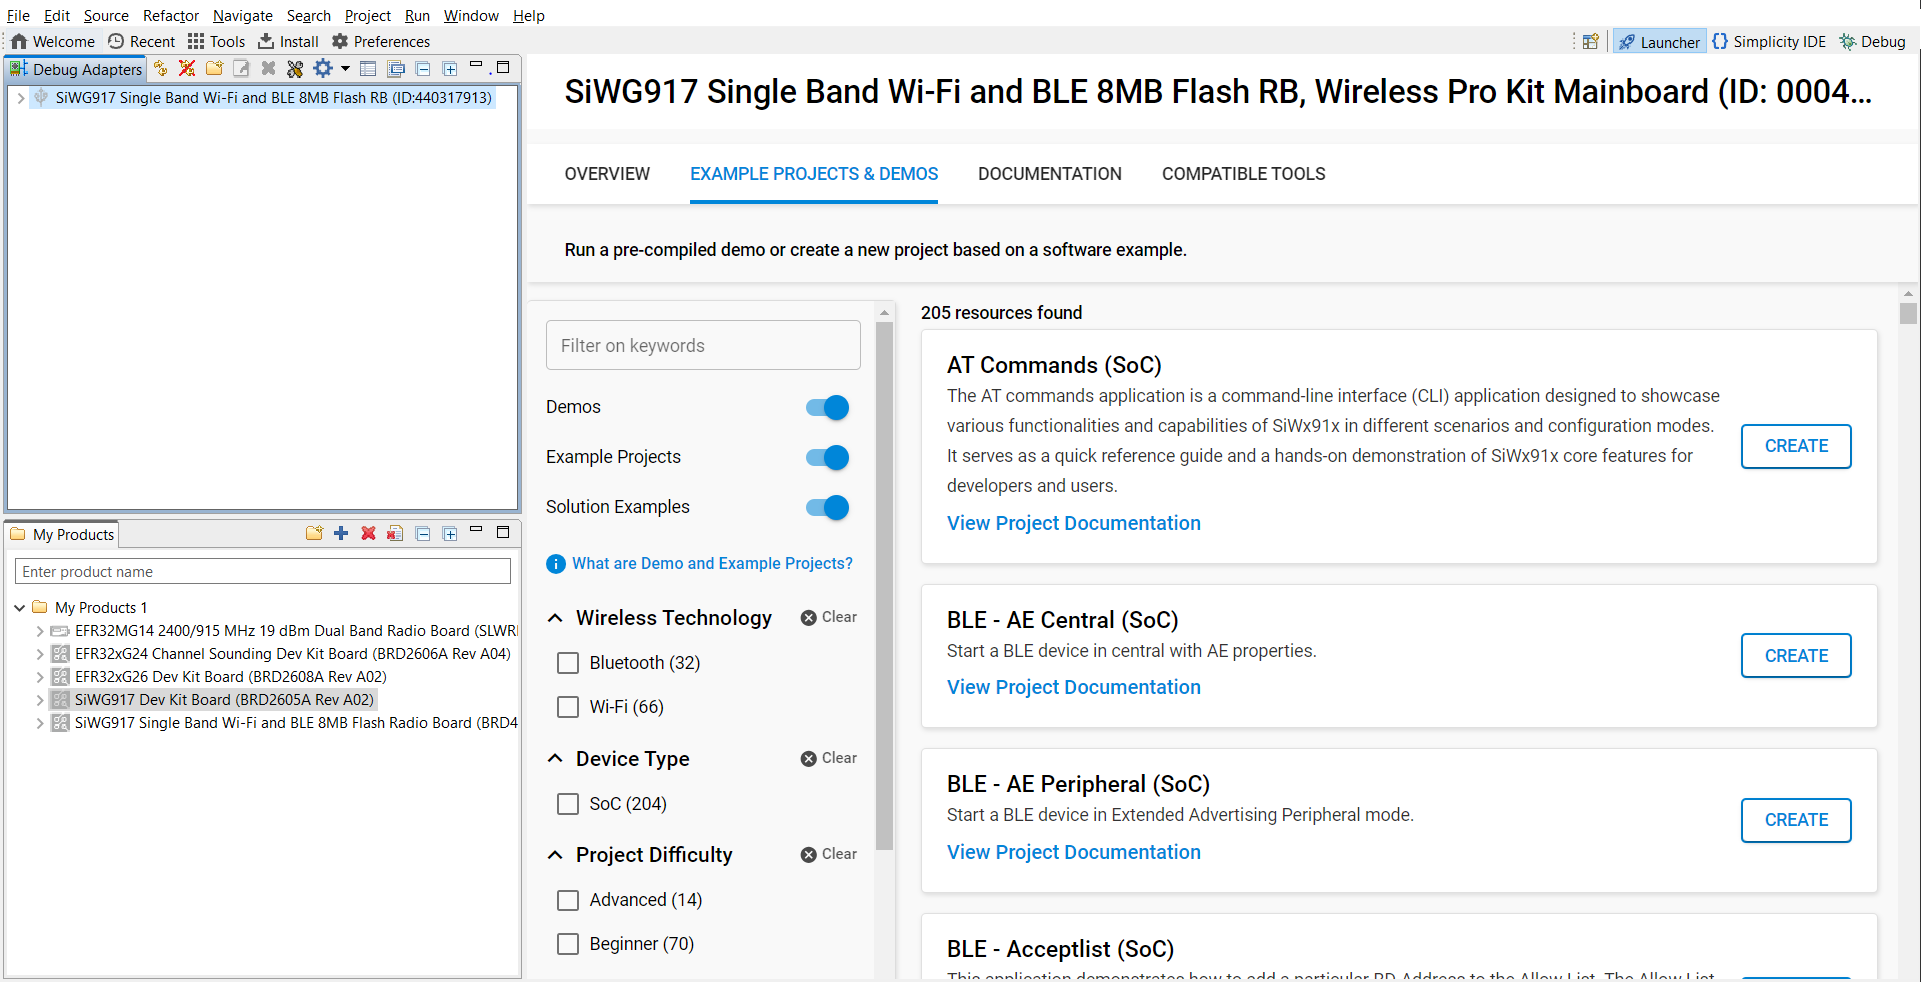Click the red X delete product icon
Image resolution: width=1921 pixels, height=982 pixels.
(x=368, y=533)
